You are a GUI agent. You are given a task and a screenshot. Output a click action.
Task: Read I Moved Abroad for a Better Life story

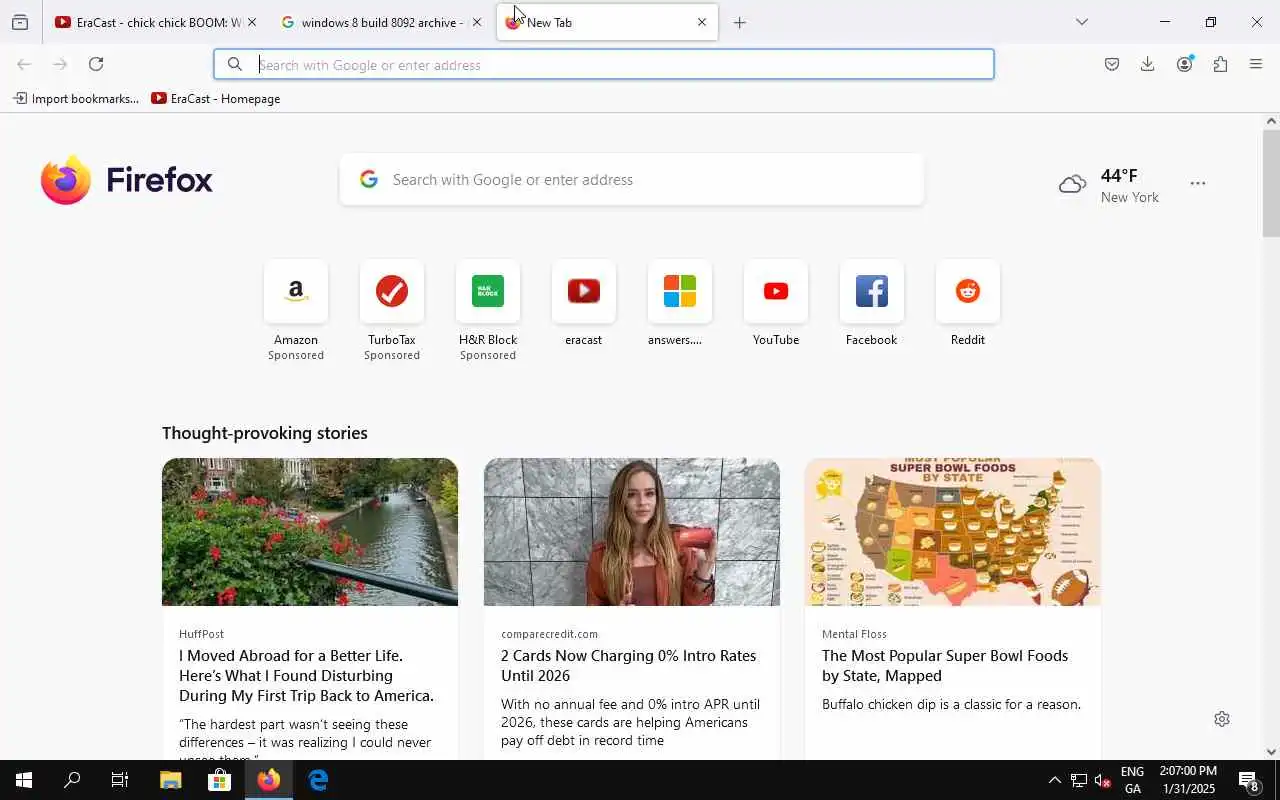click(x=307, y=676)
